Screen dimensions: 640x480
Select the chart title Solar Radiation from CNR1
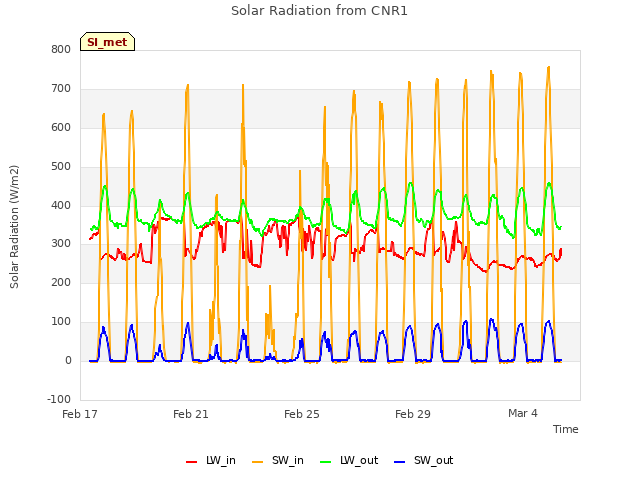319,11
